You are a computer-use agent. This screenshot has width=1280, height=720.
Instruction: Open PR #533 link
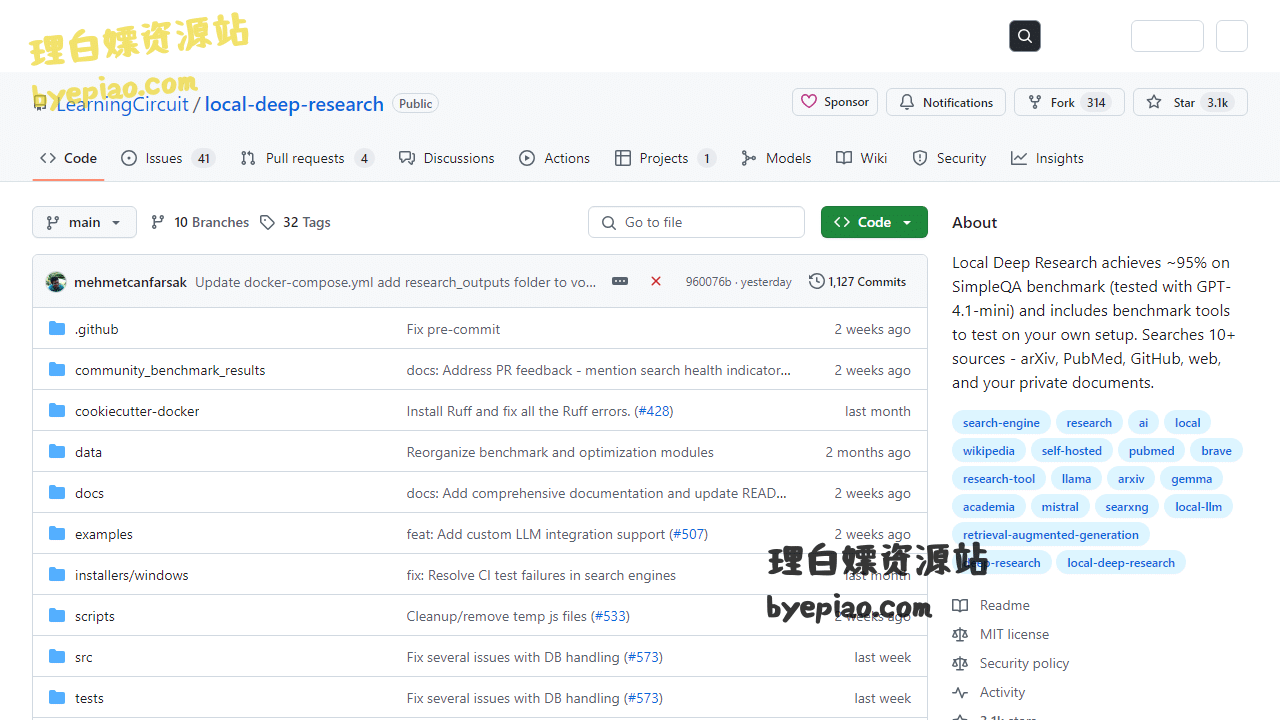tap(611, 616)
